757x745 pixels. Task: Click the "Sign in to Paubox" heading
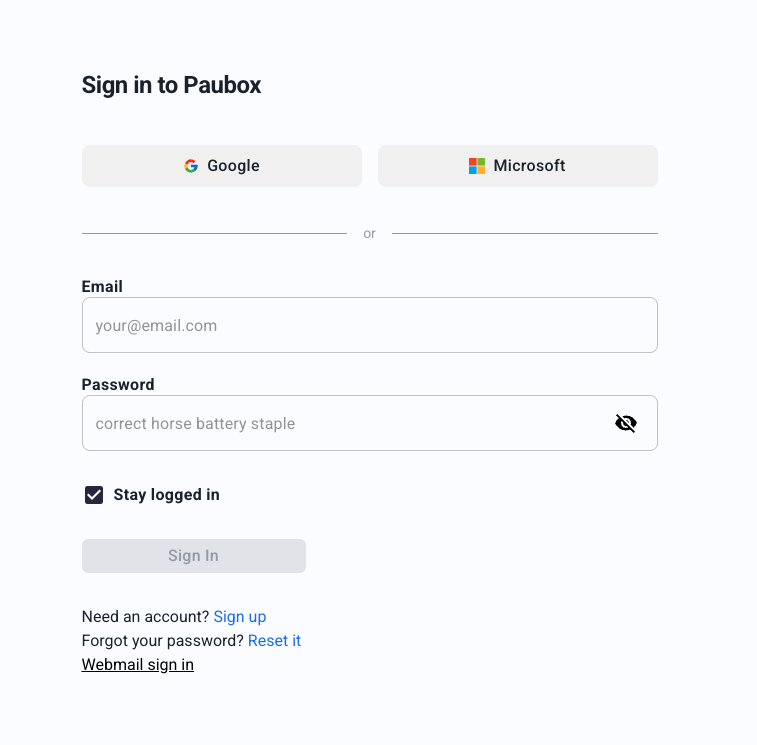pos(171,85)
